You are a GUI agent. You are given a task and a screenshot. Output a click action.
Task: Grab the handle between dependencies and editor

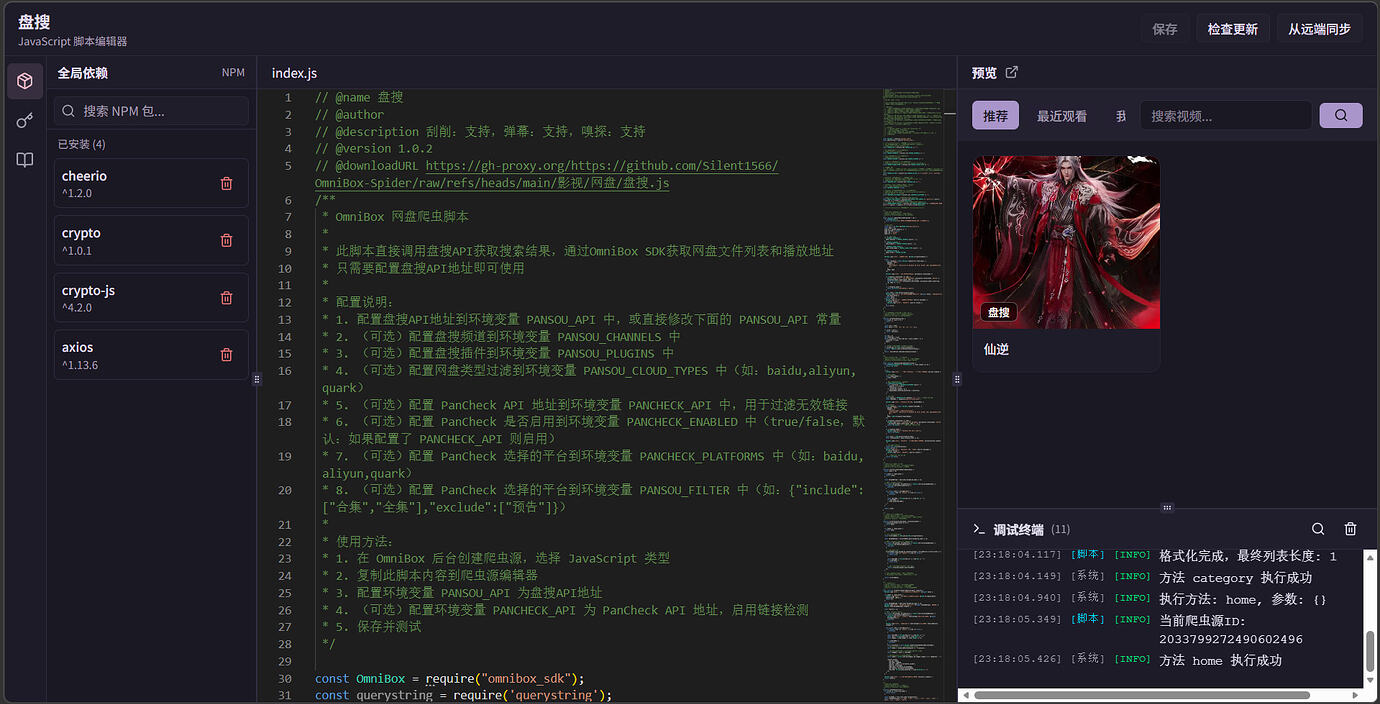pos(257,379)
